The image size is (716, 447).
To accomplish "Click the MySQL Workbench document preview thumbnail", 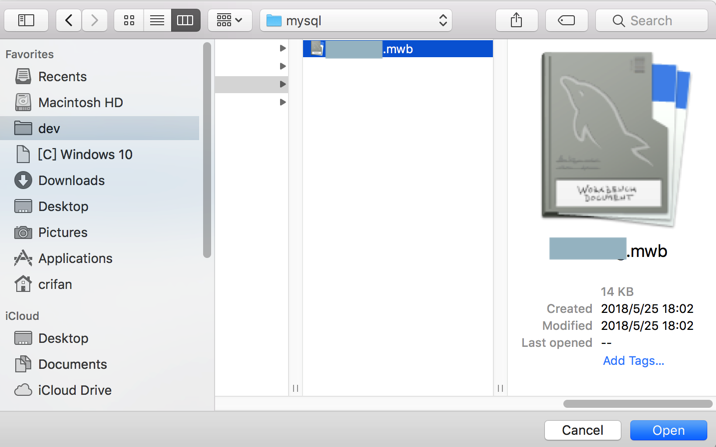I will [615, 139].
